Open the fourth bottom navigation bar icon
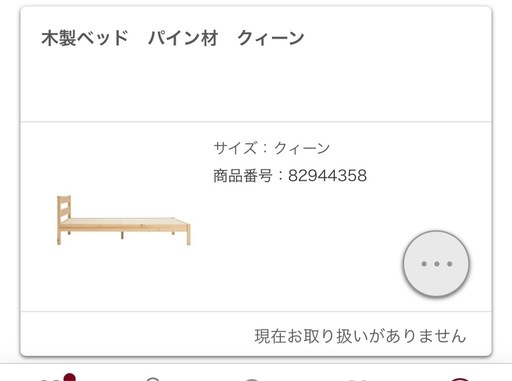The width and height of the screenshot is (512, 381). [x=358, y=380]
